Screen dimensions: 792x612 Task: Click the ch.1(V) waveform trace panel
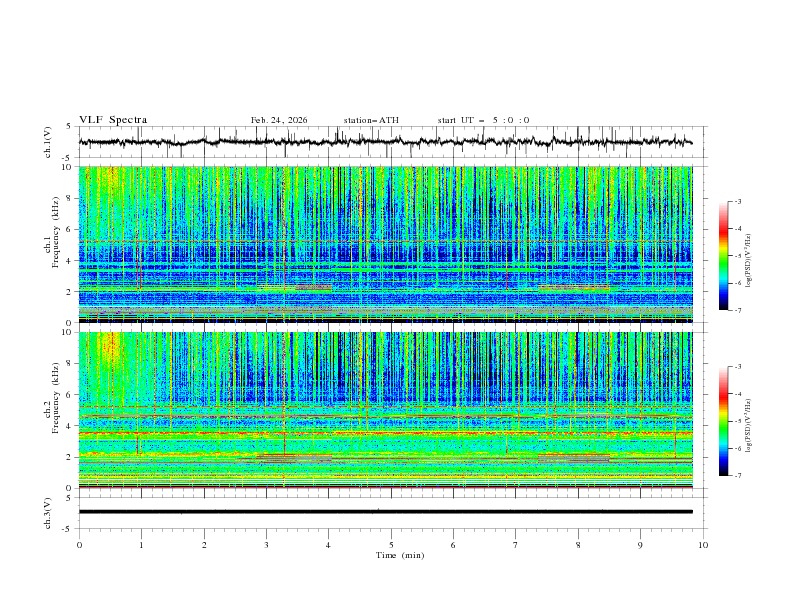(393, 142)
